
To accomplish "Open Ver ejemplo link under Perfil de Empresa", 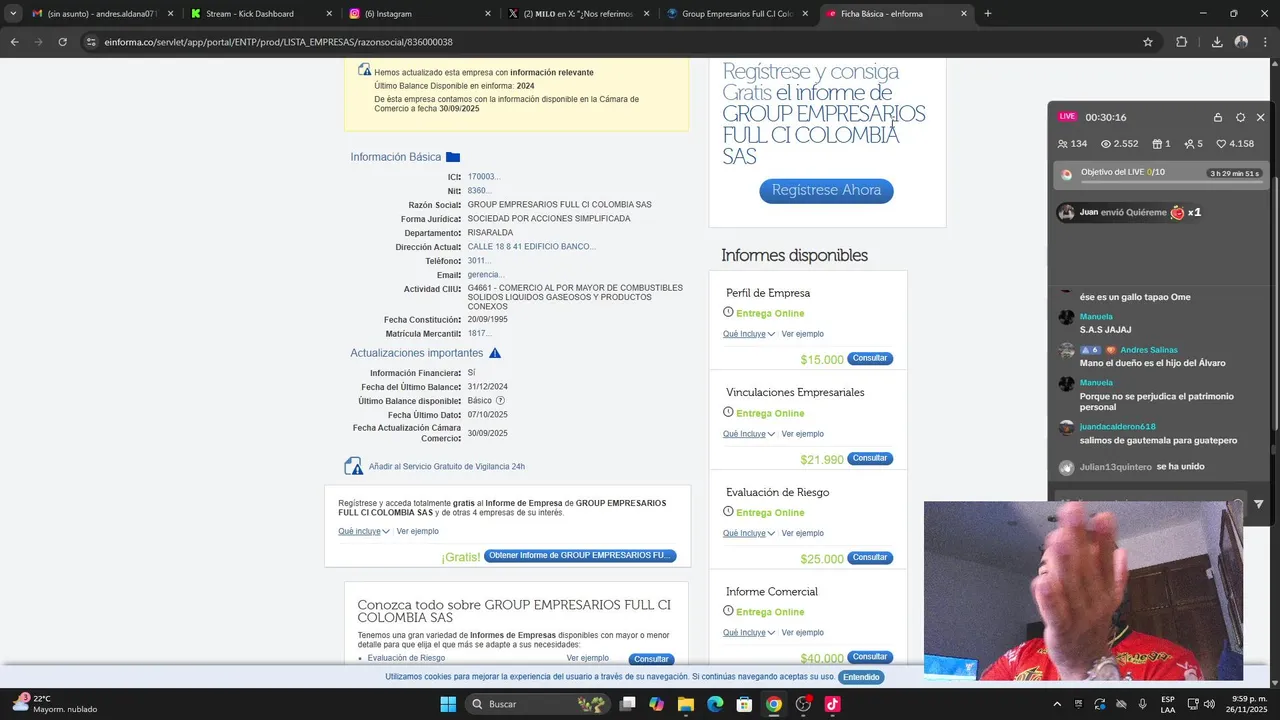I will pyautogui.click(x=803, y=334).
